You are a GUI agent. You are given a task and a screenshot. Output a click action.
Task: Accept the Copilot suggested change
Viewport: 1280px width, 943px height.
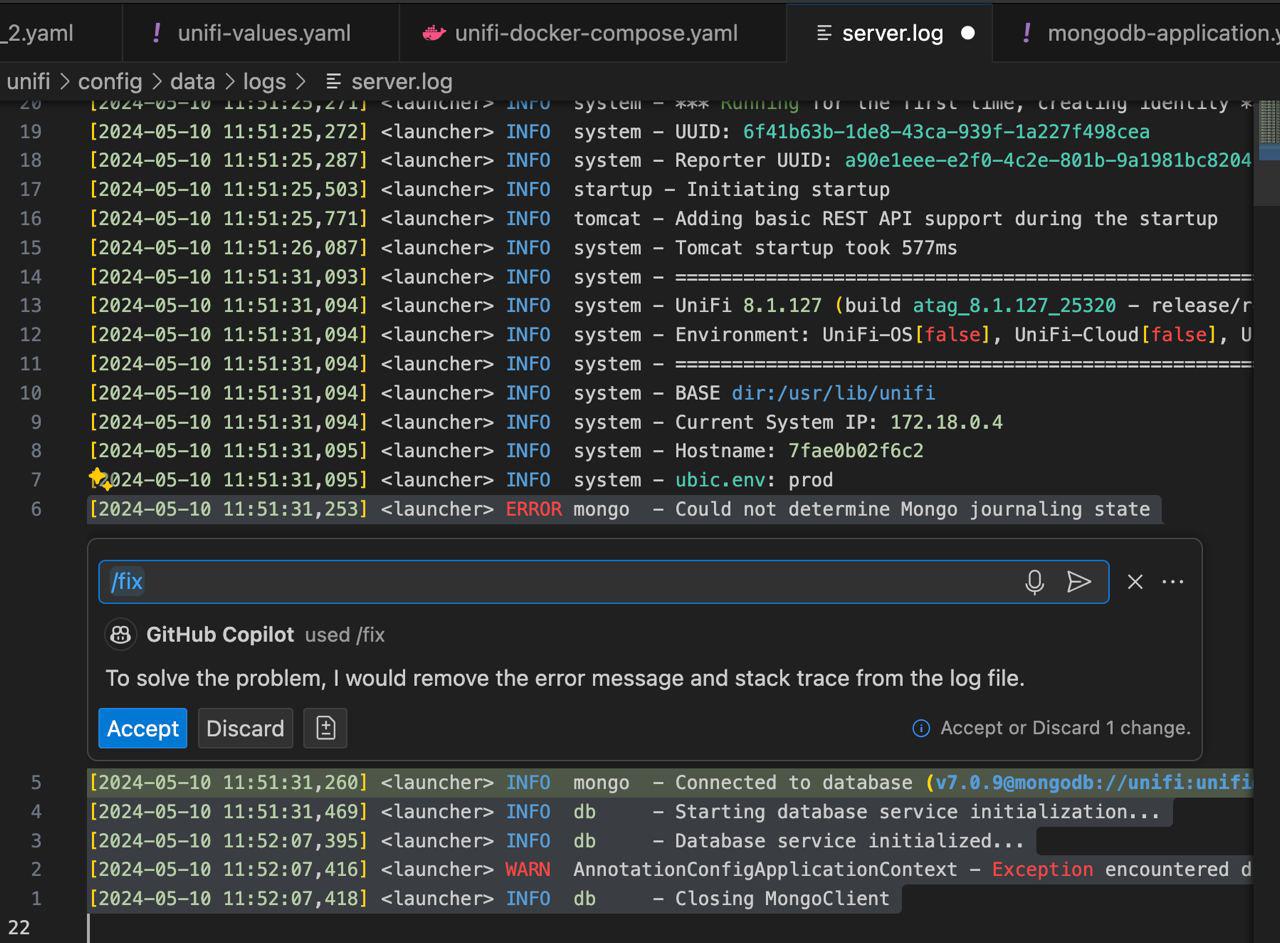click(x=142, y=728)
